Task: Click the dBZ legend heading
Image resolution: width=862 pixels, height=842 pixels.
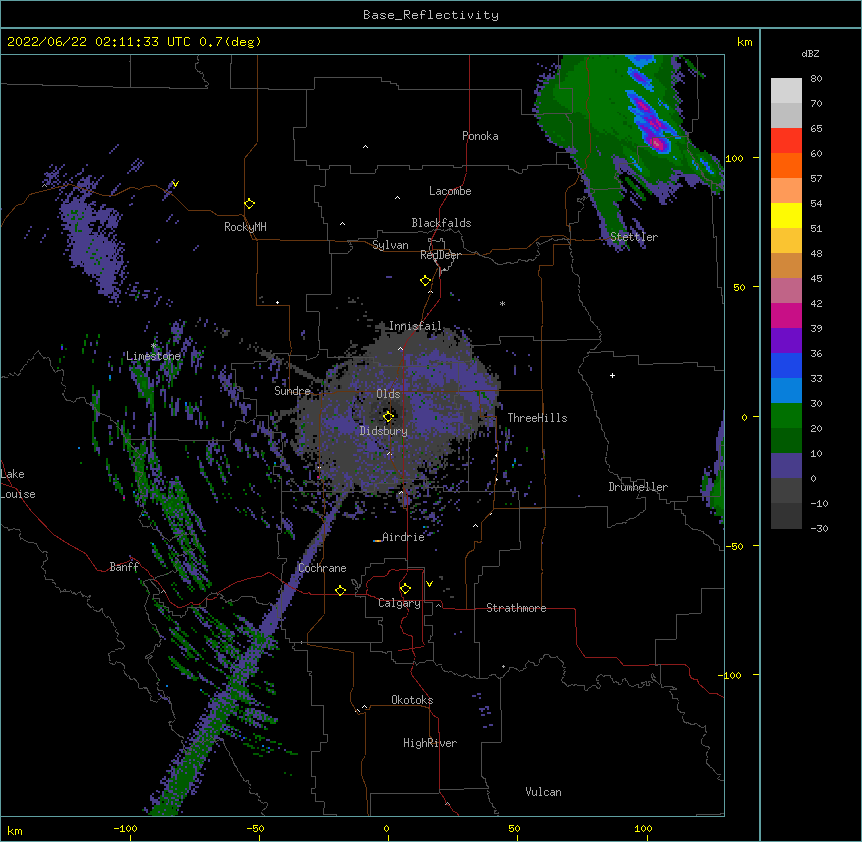Action: tap(810, 54)
